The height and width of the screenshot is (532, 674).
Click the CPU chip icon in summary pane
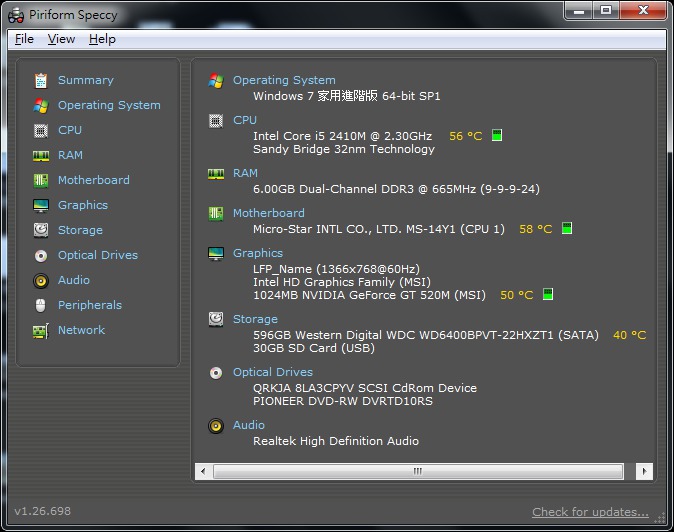pyautogui.click(x=216, y=121)
